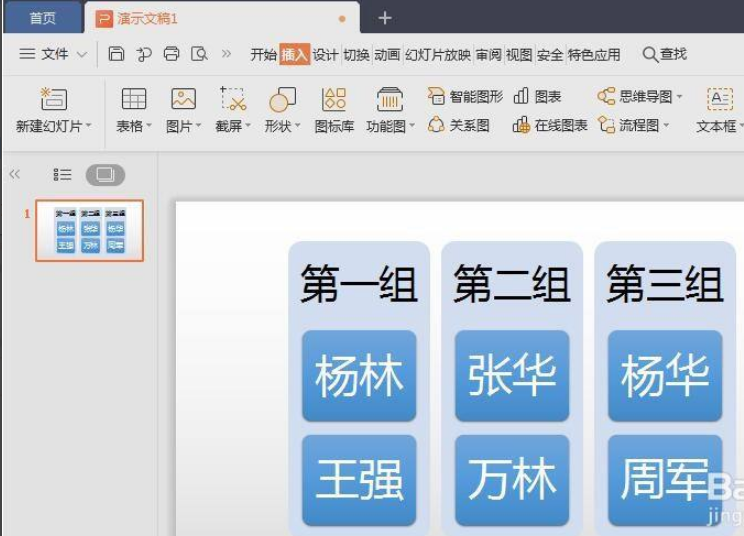744x536 pixels.
Task: Click the export-to-PDF icon in quick toolbar
Action: click(x=144, y=54)
